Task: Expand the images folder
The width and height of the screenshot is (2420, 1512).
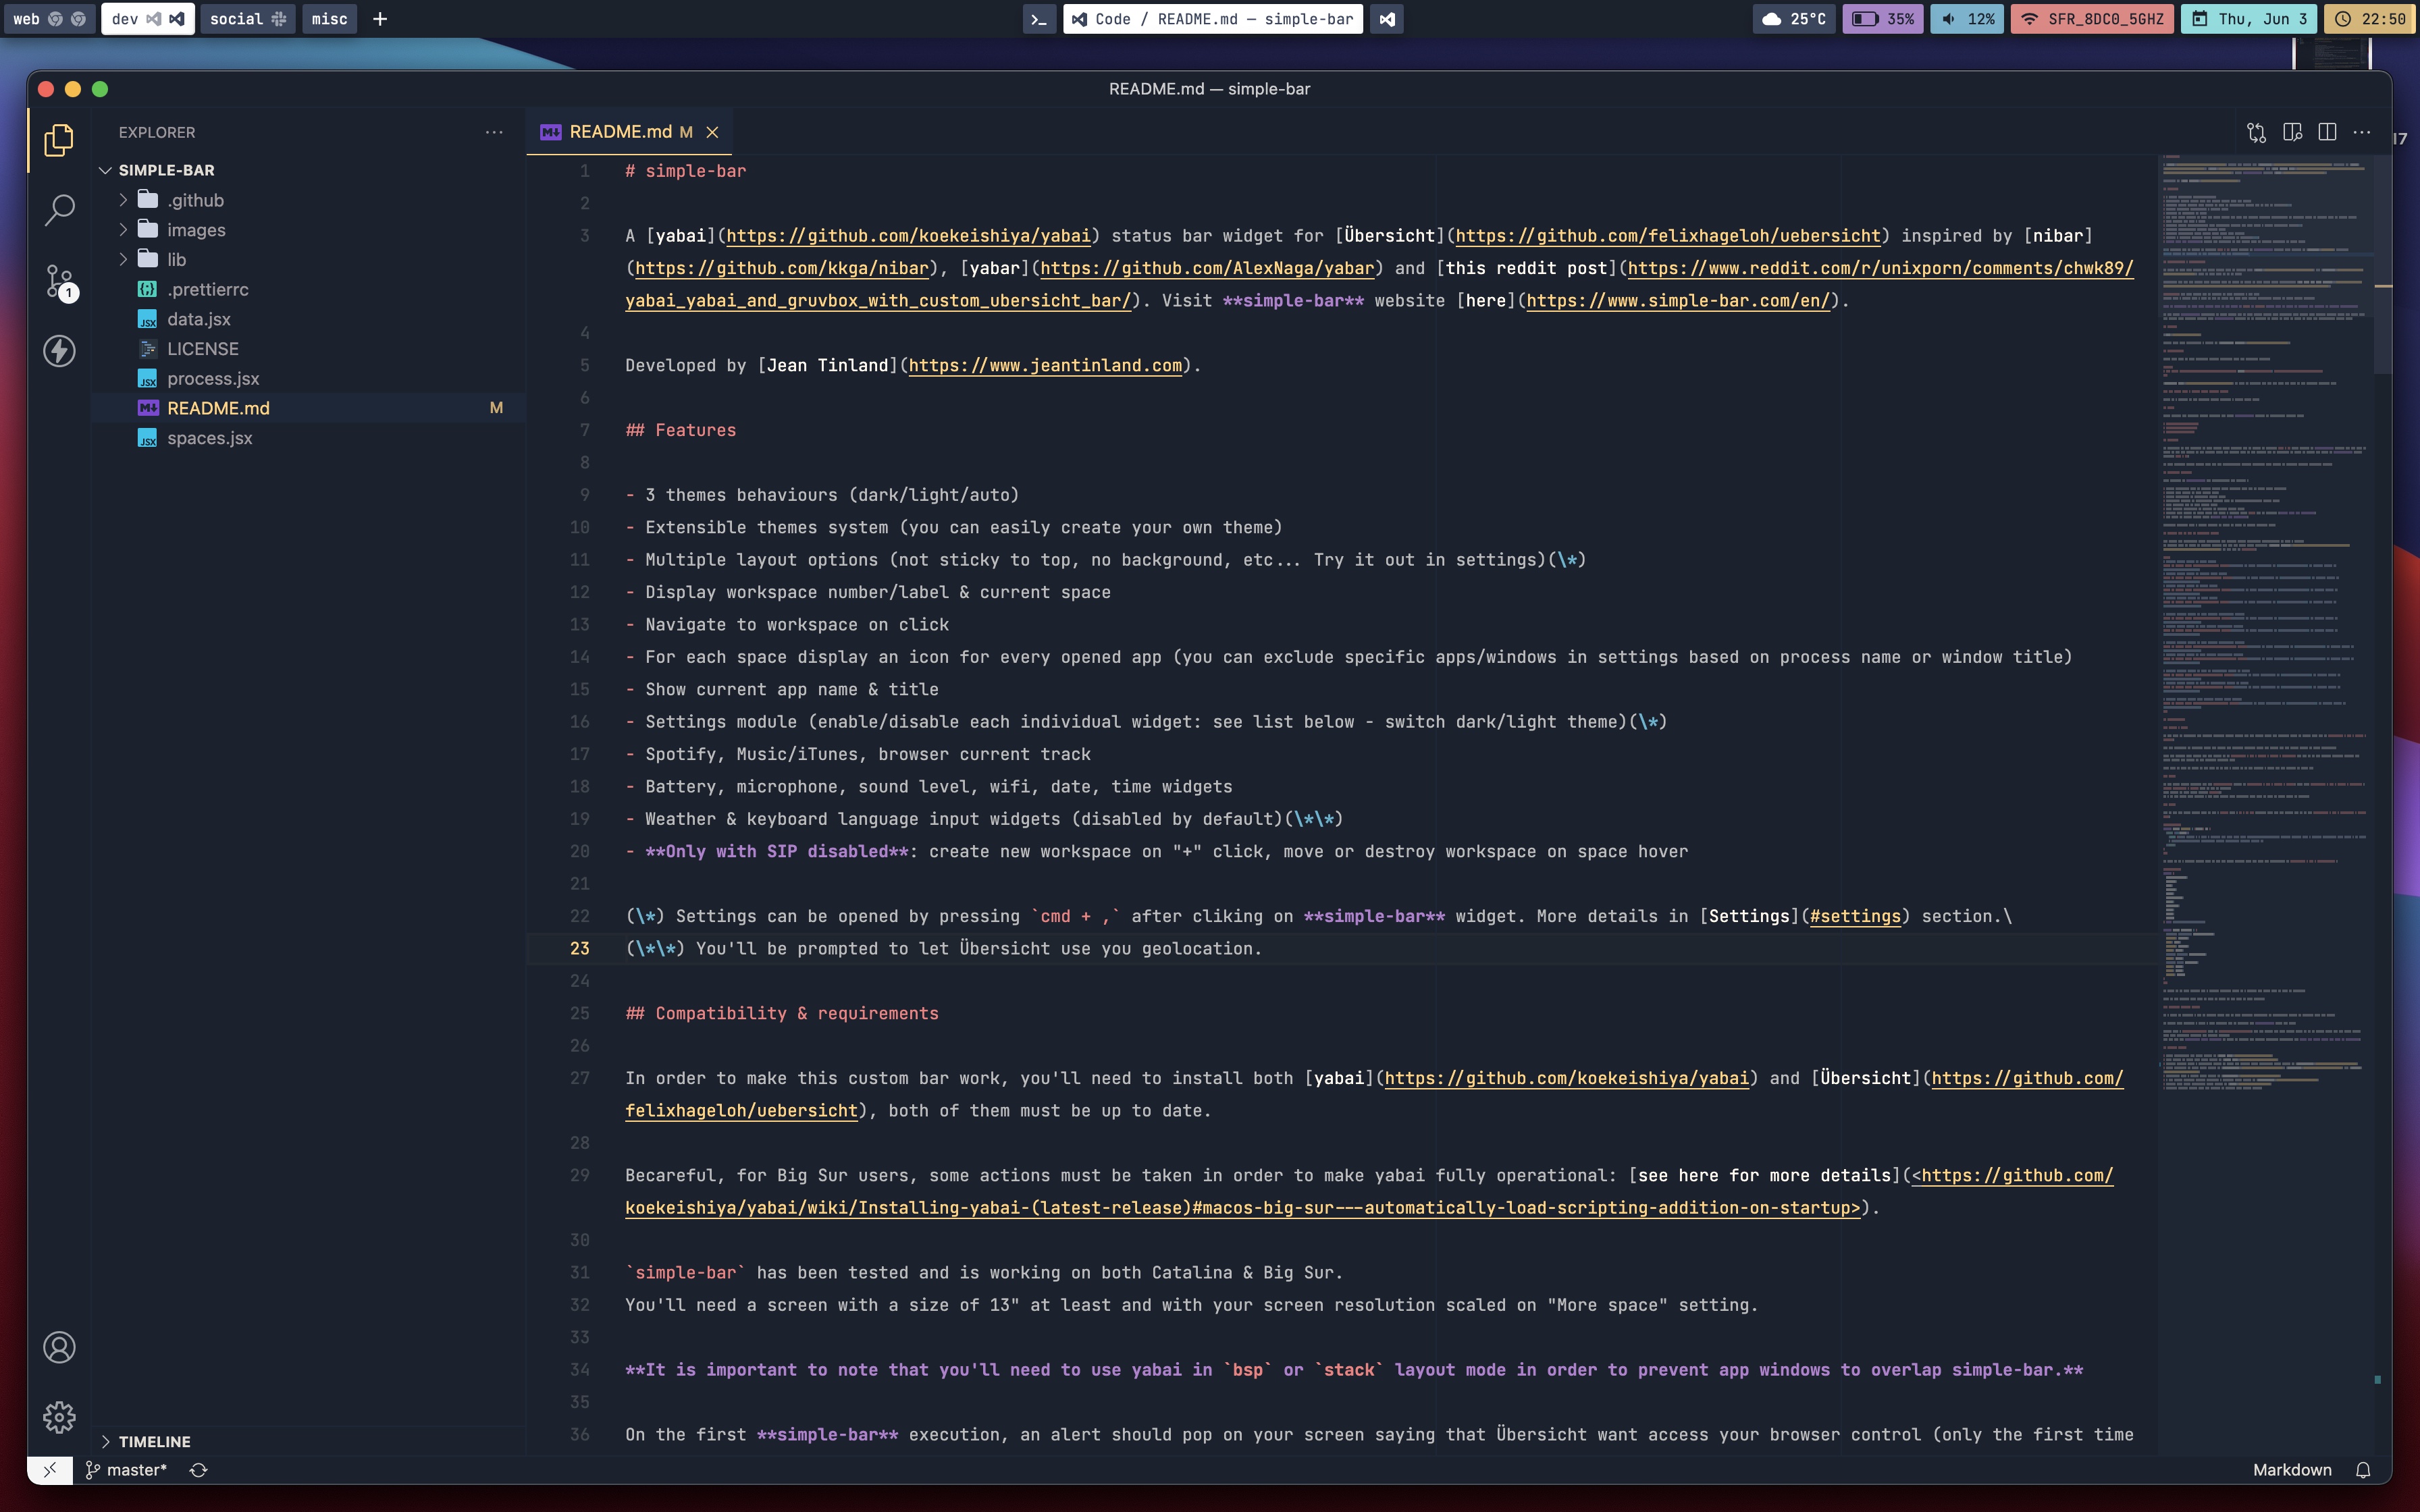Action: click(x=196, y=230)
